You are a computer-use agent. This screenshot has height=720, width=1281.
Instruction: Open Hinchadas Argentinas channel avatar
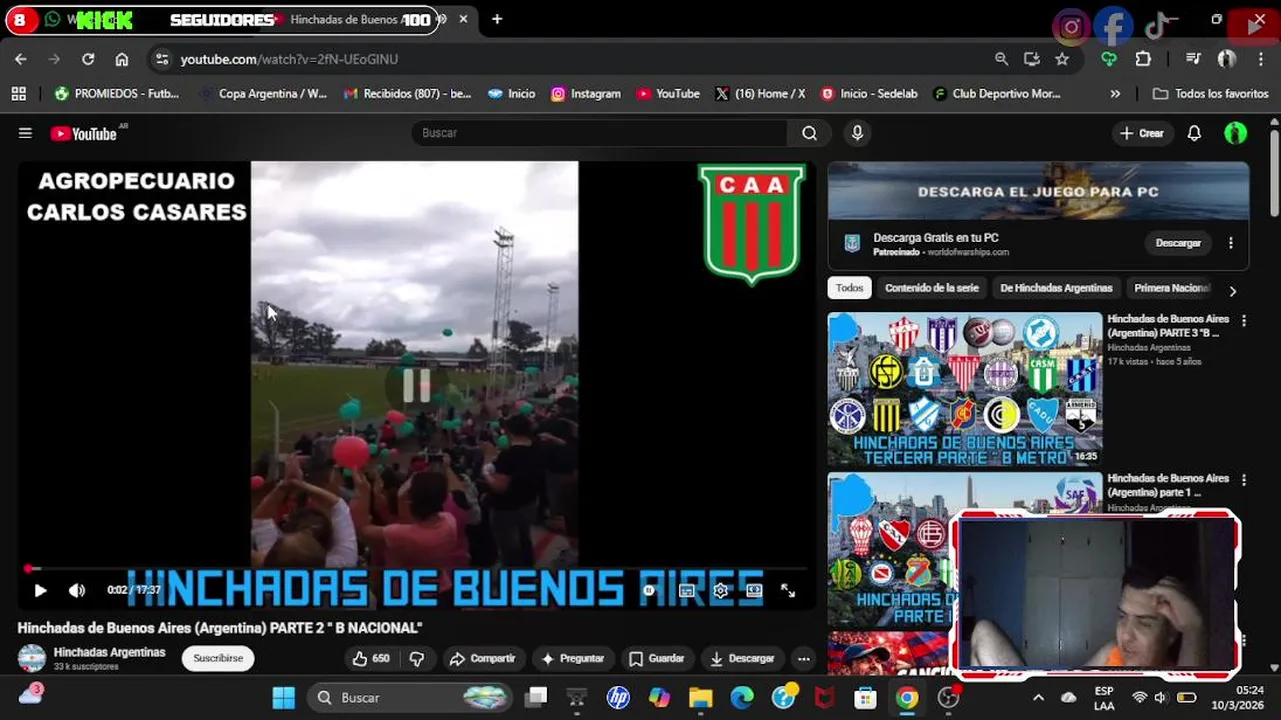tap(32, 658)
